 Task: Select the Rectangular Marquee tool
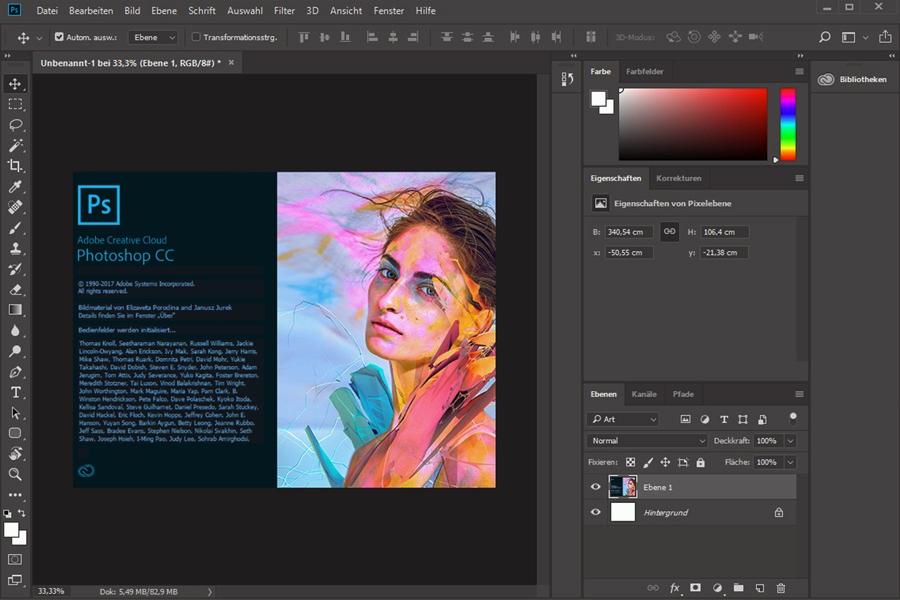pos(15,104)
